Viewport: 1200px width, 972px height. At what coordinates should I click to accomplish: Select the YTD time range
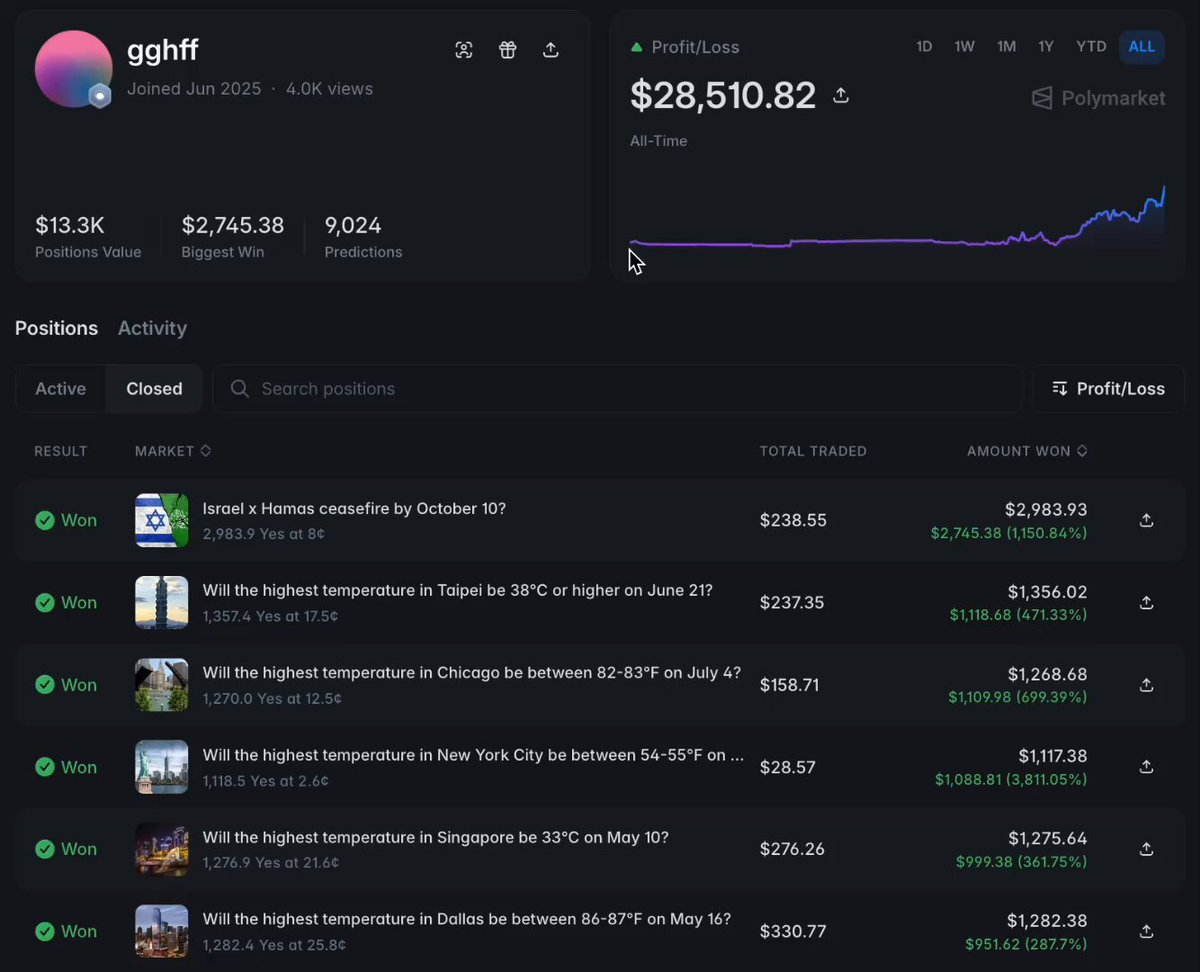click(x=1091, y=47)
